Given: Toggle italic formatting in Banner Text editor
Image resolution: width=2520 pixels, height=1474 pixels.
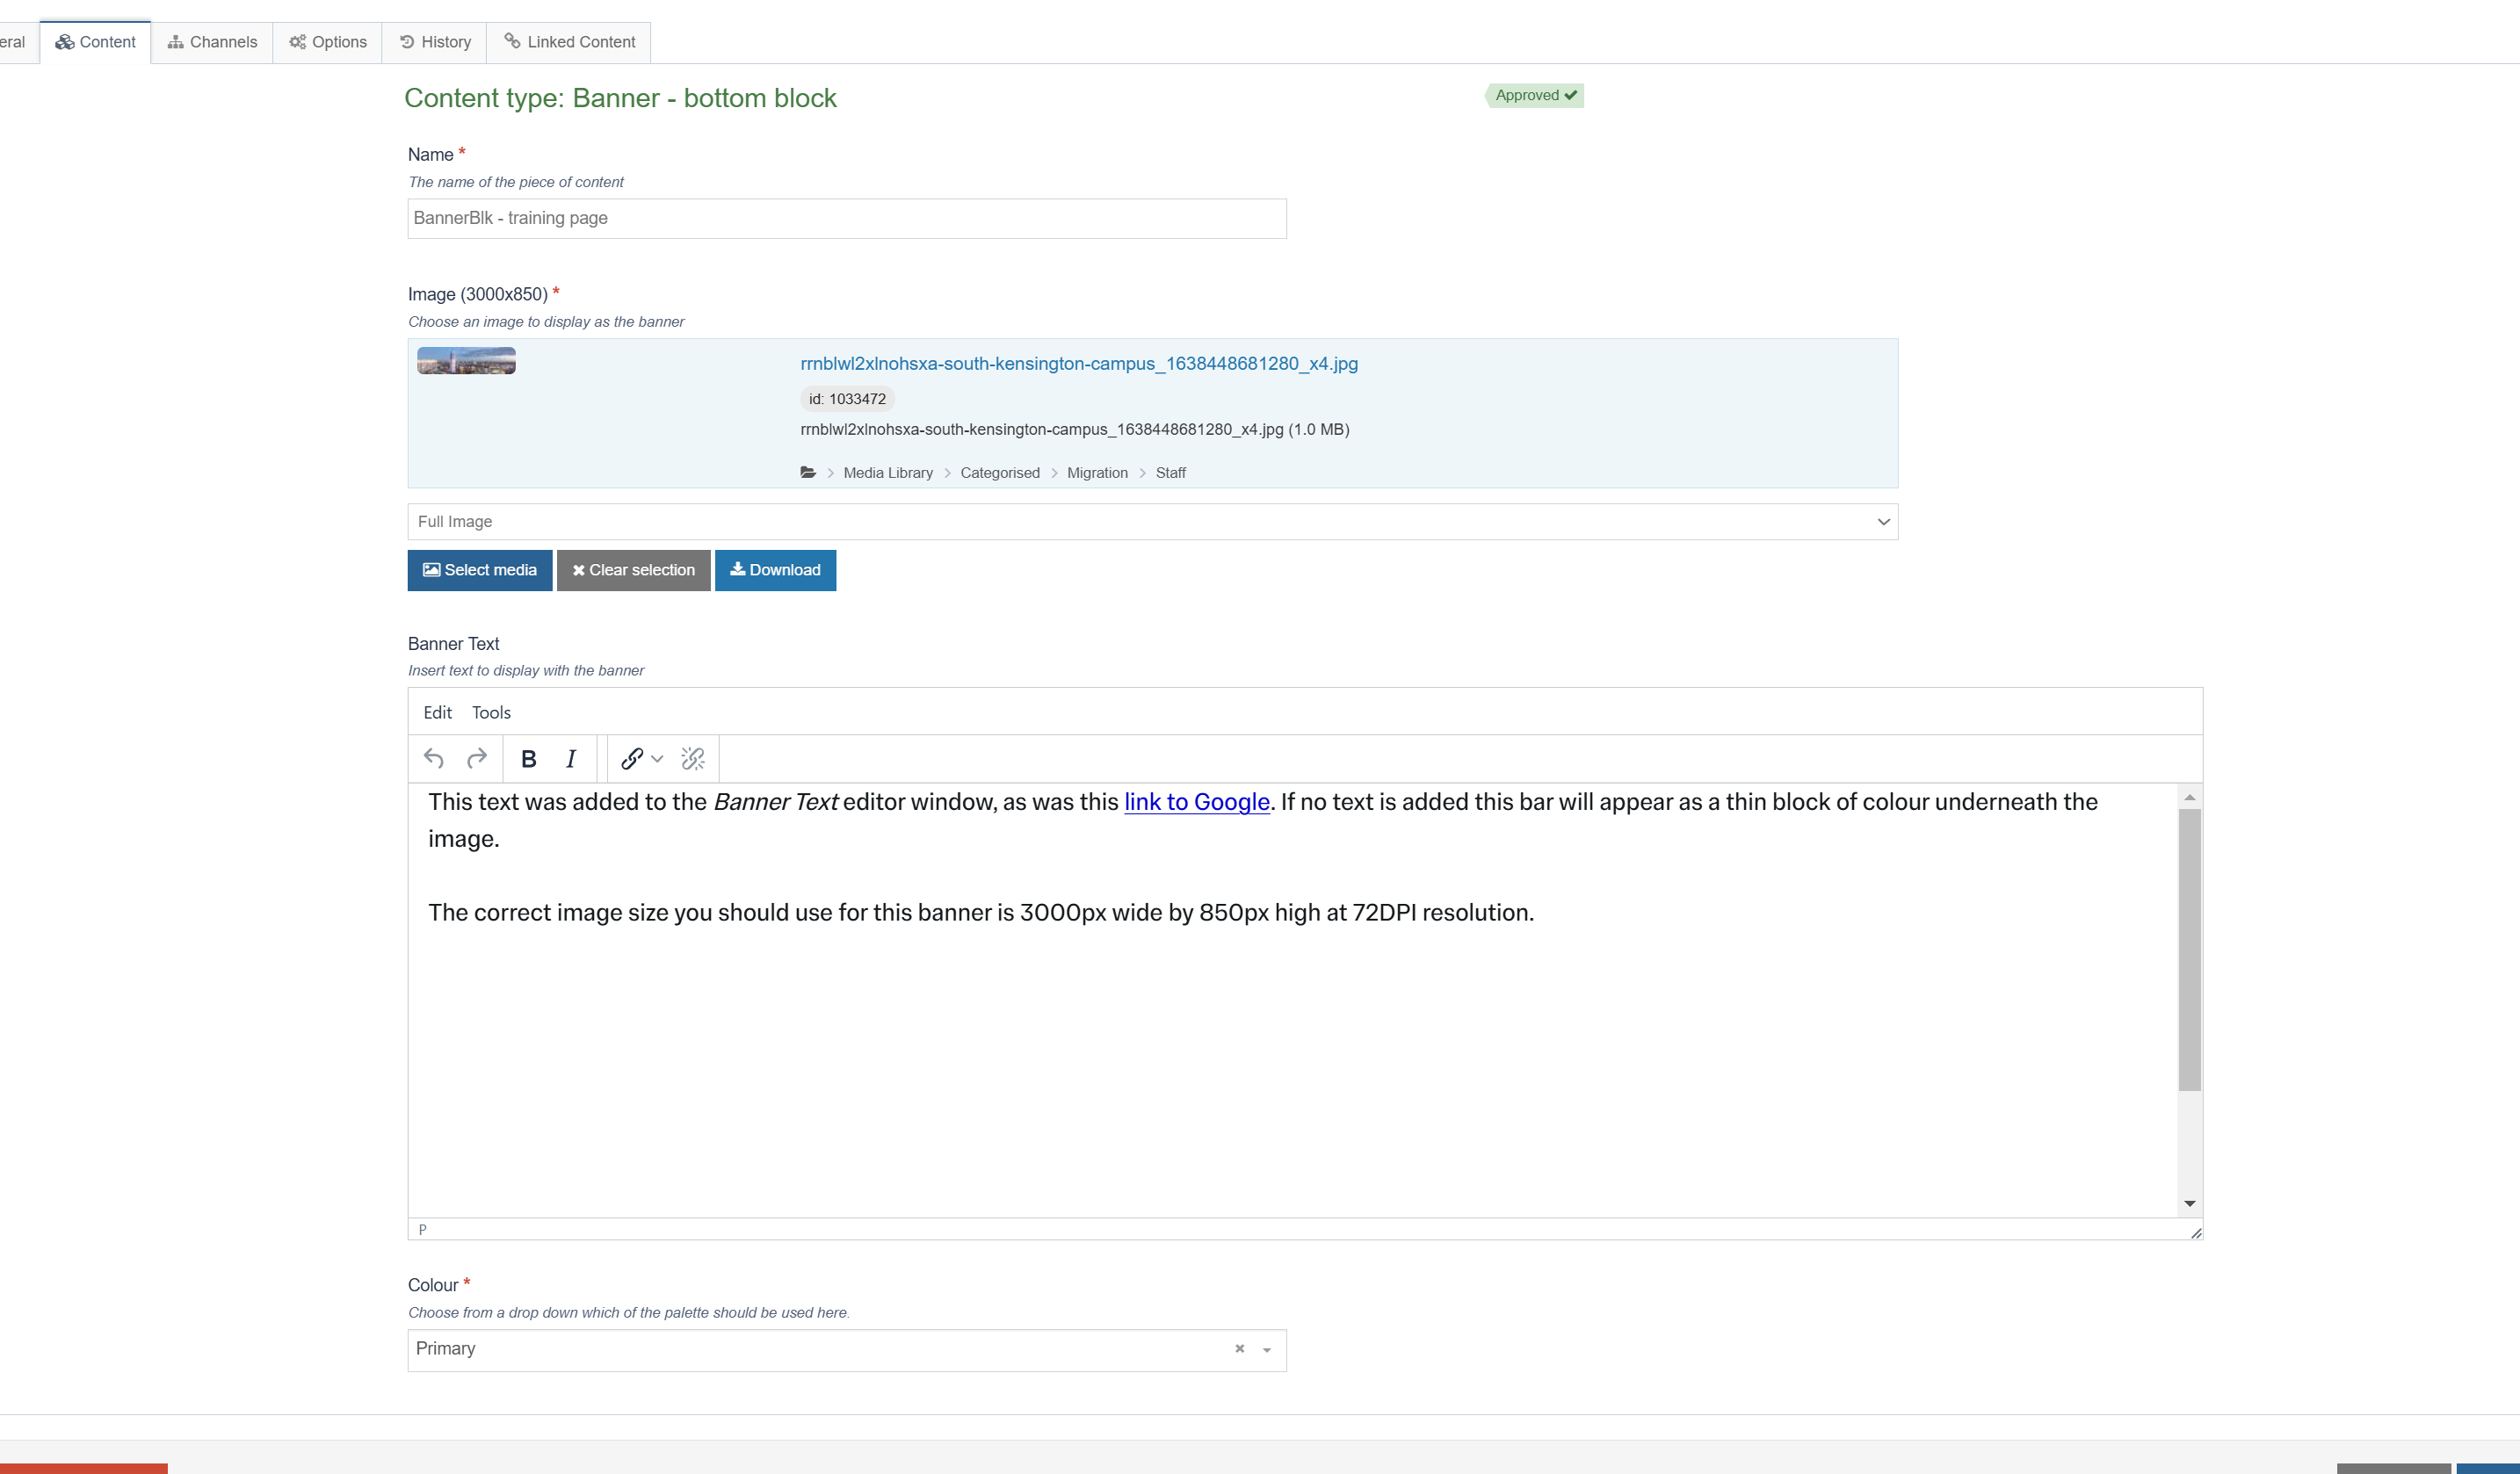Looking at the screenshot, I should [x=571, y=759].
